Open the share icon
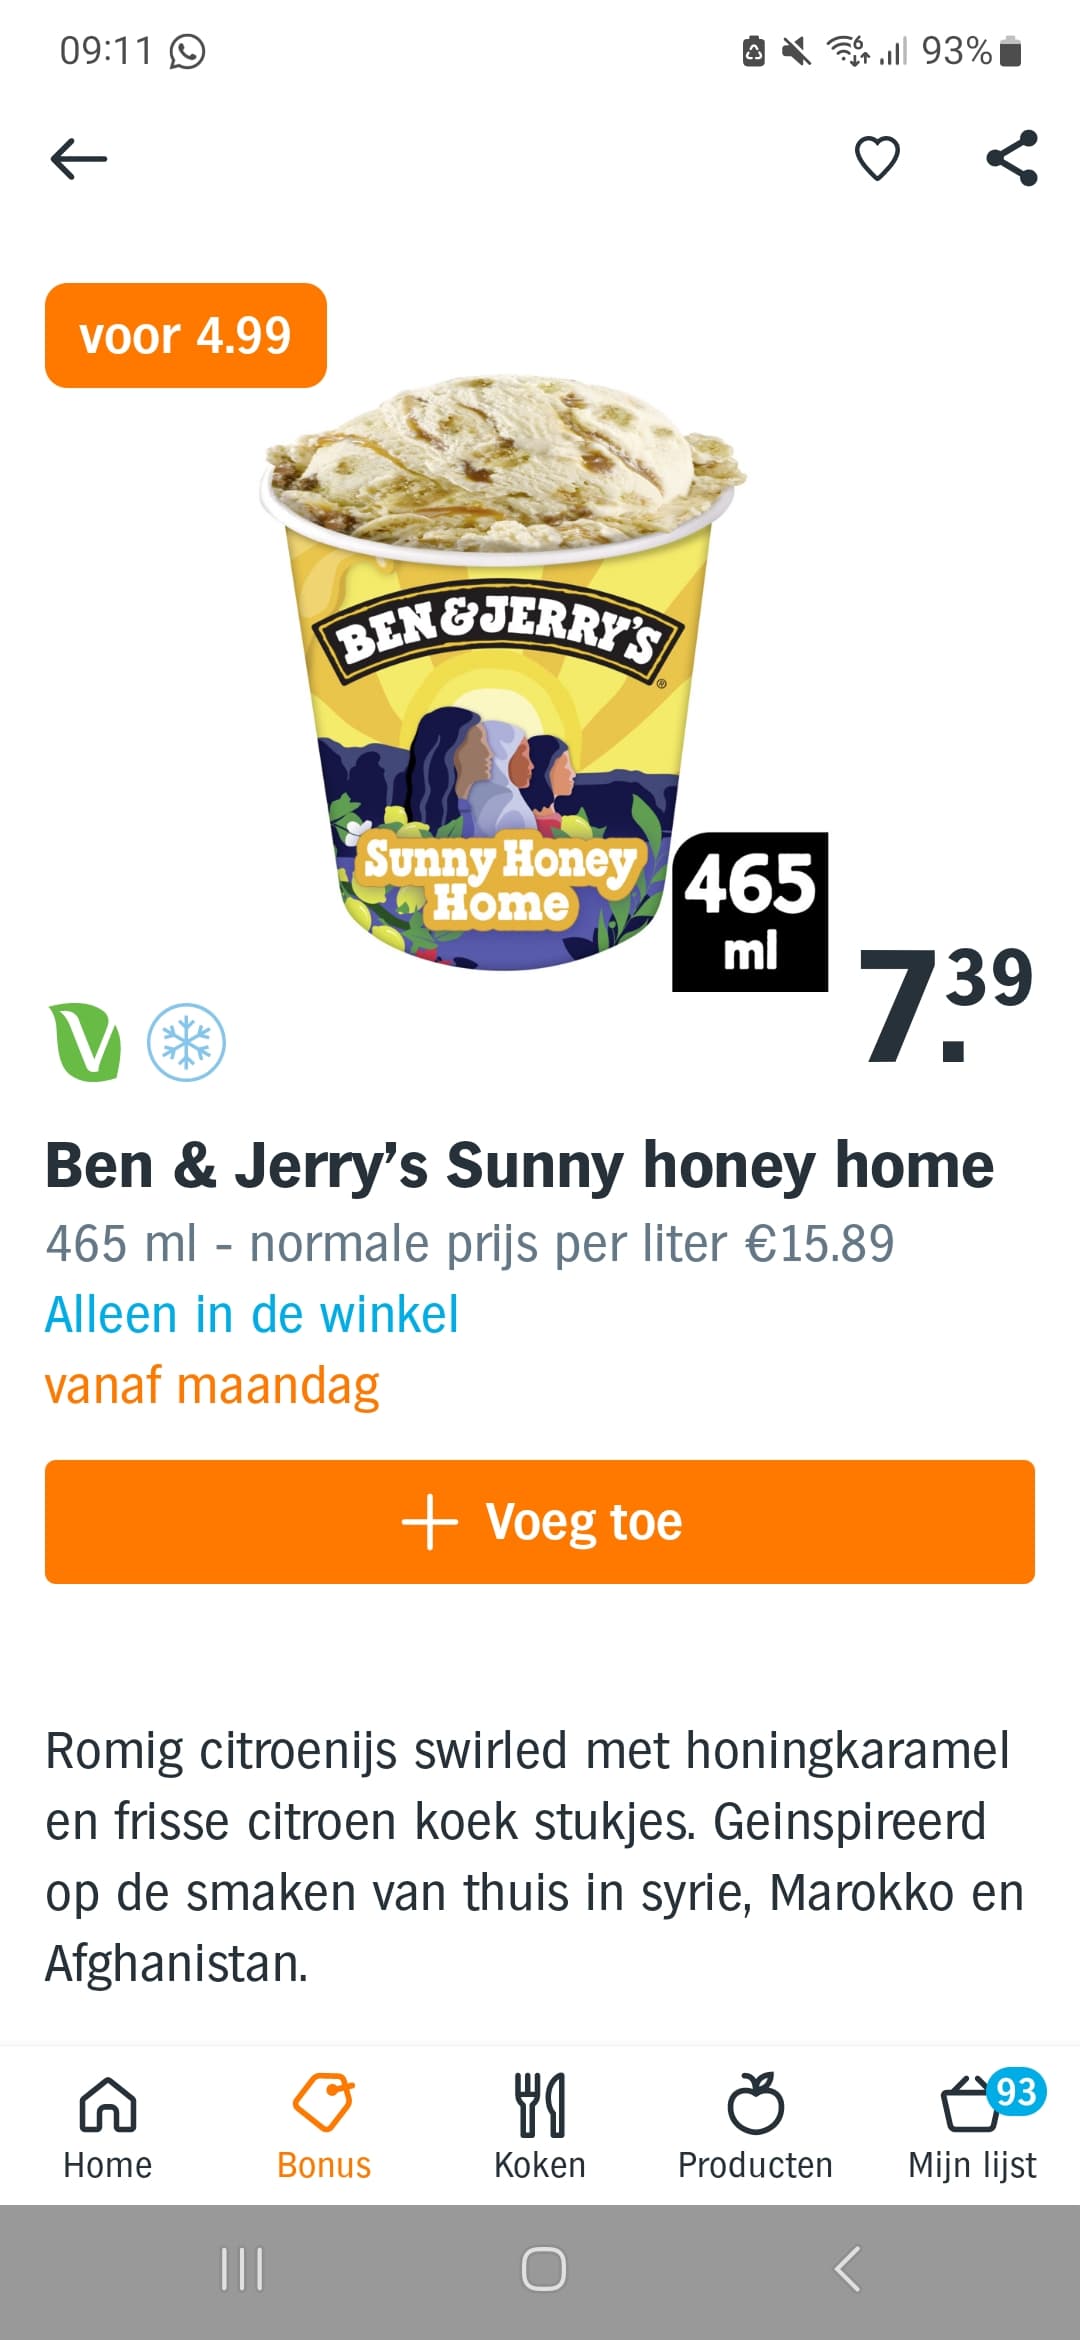The image size is (1080, 2340). (x=1012, y=158)
